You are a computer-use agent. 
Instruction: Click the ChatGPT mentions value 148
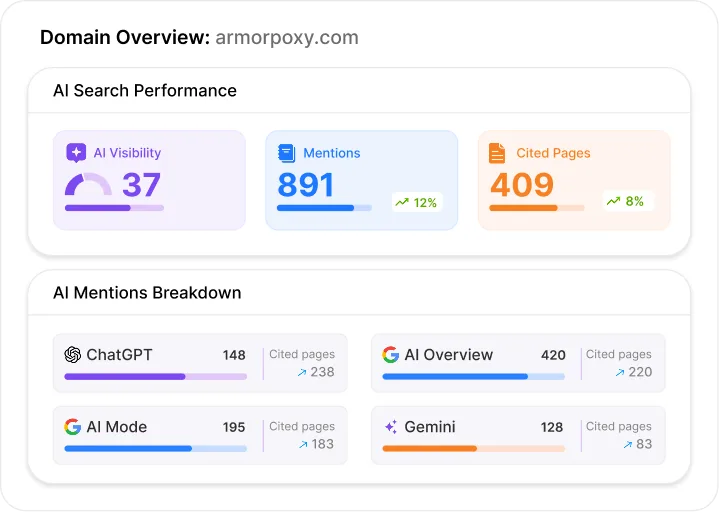point(234,355)
